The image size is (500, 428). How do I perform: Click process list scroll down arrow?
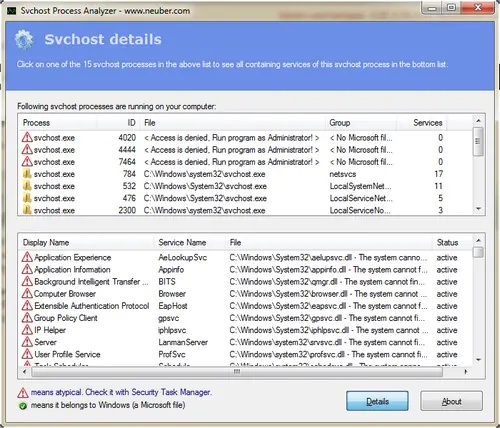478,209
